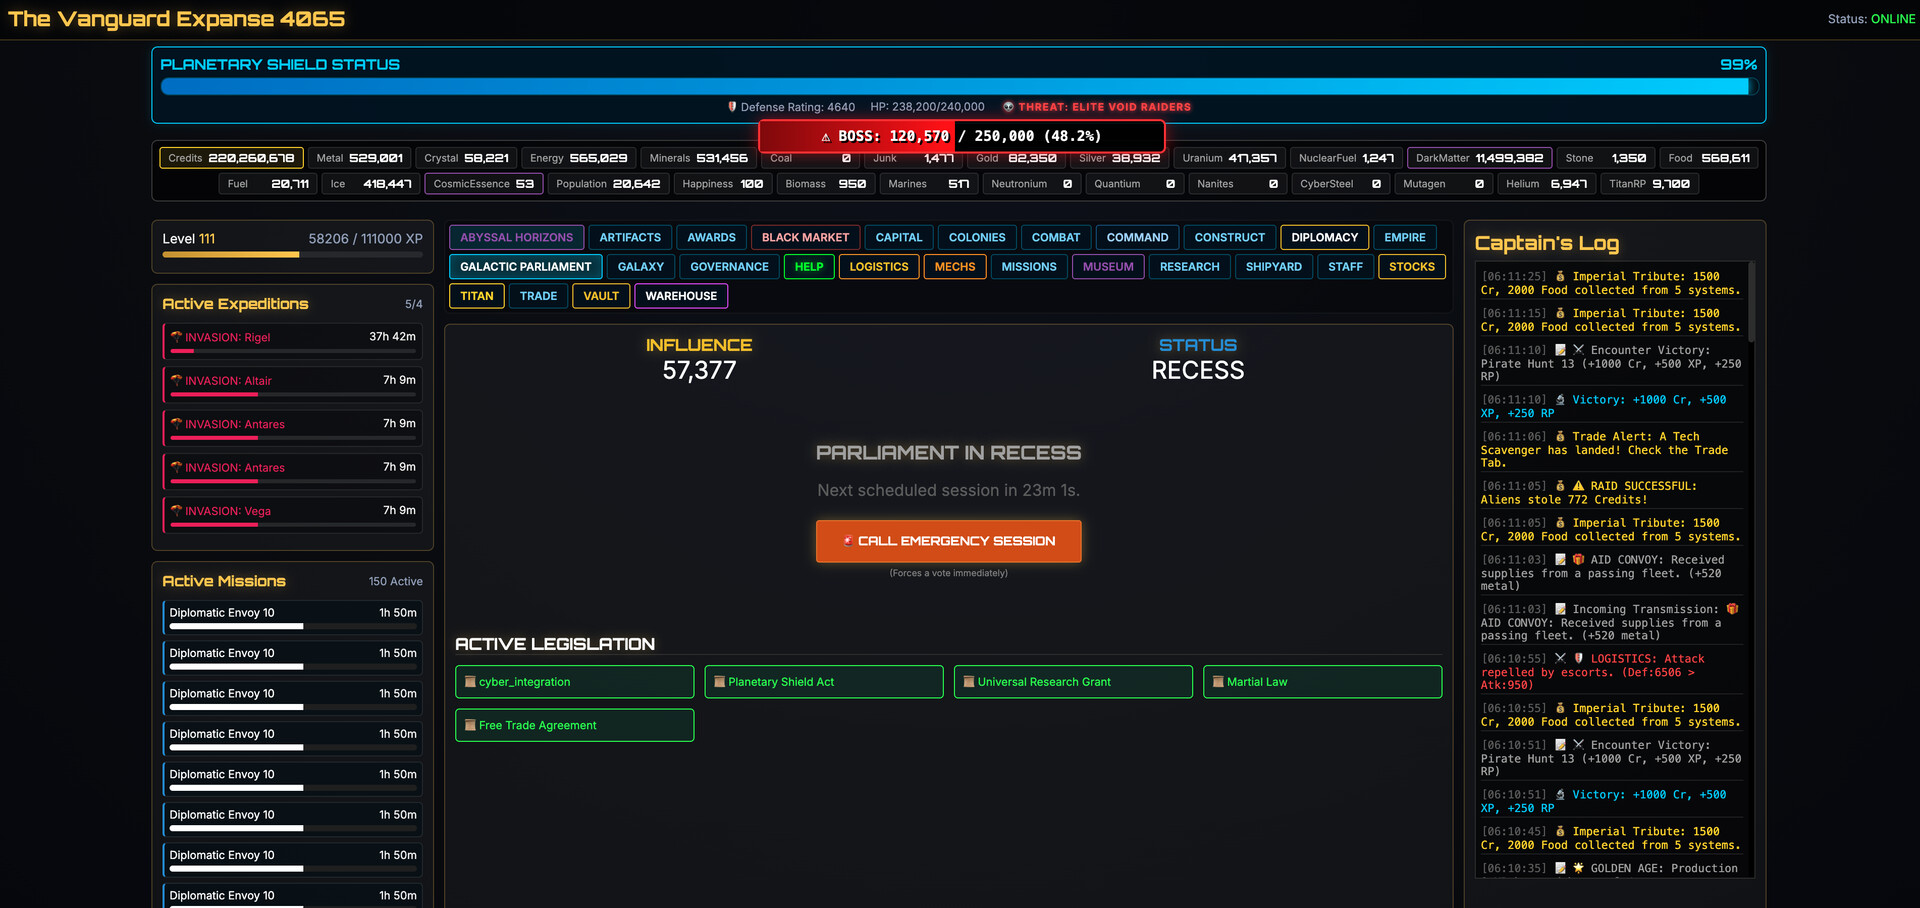Screen dimensions: 1920x908
Task: Toggle the cyber_integration legislation
Action: 574,681
